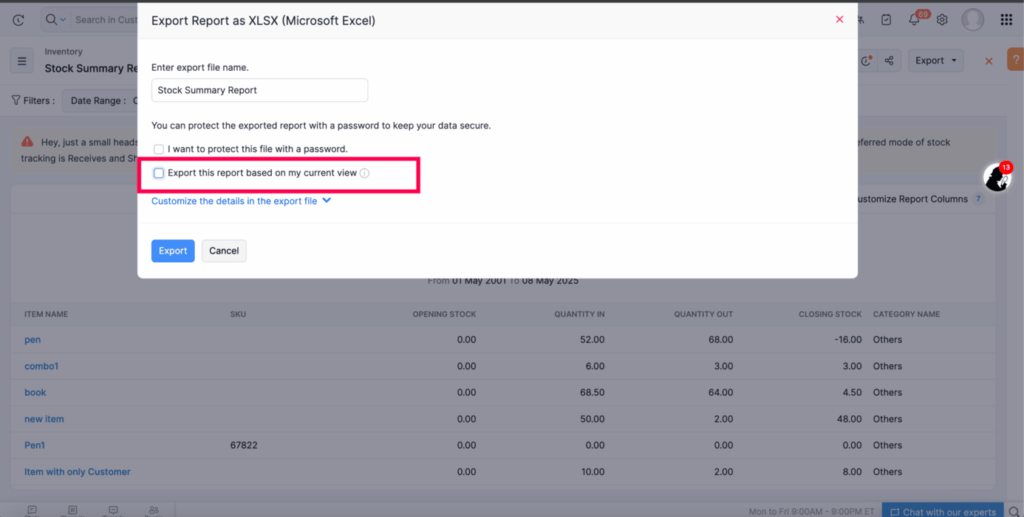Click the red warning triangle icon

[x=27, y=142]
